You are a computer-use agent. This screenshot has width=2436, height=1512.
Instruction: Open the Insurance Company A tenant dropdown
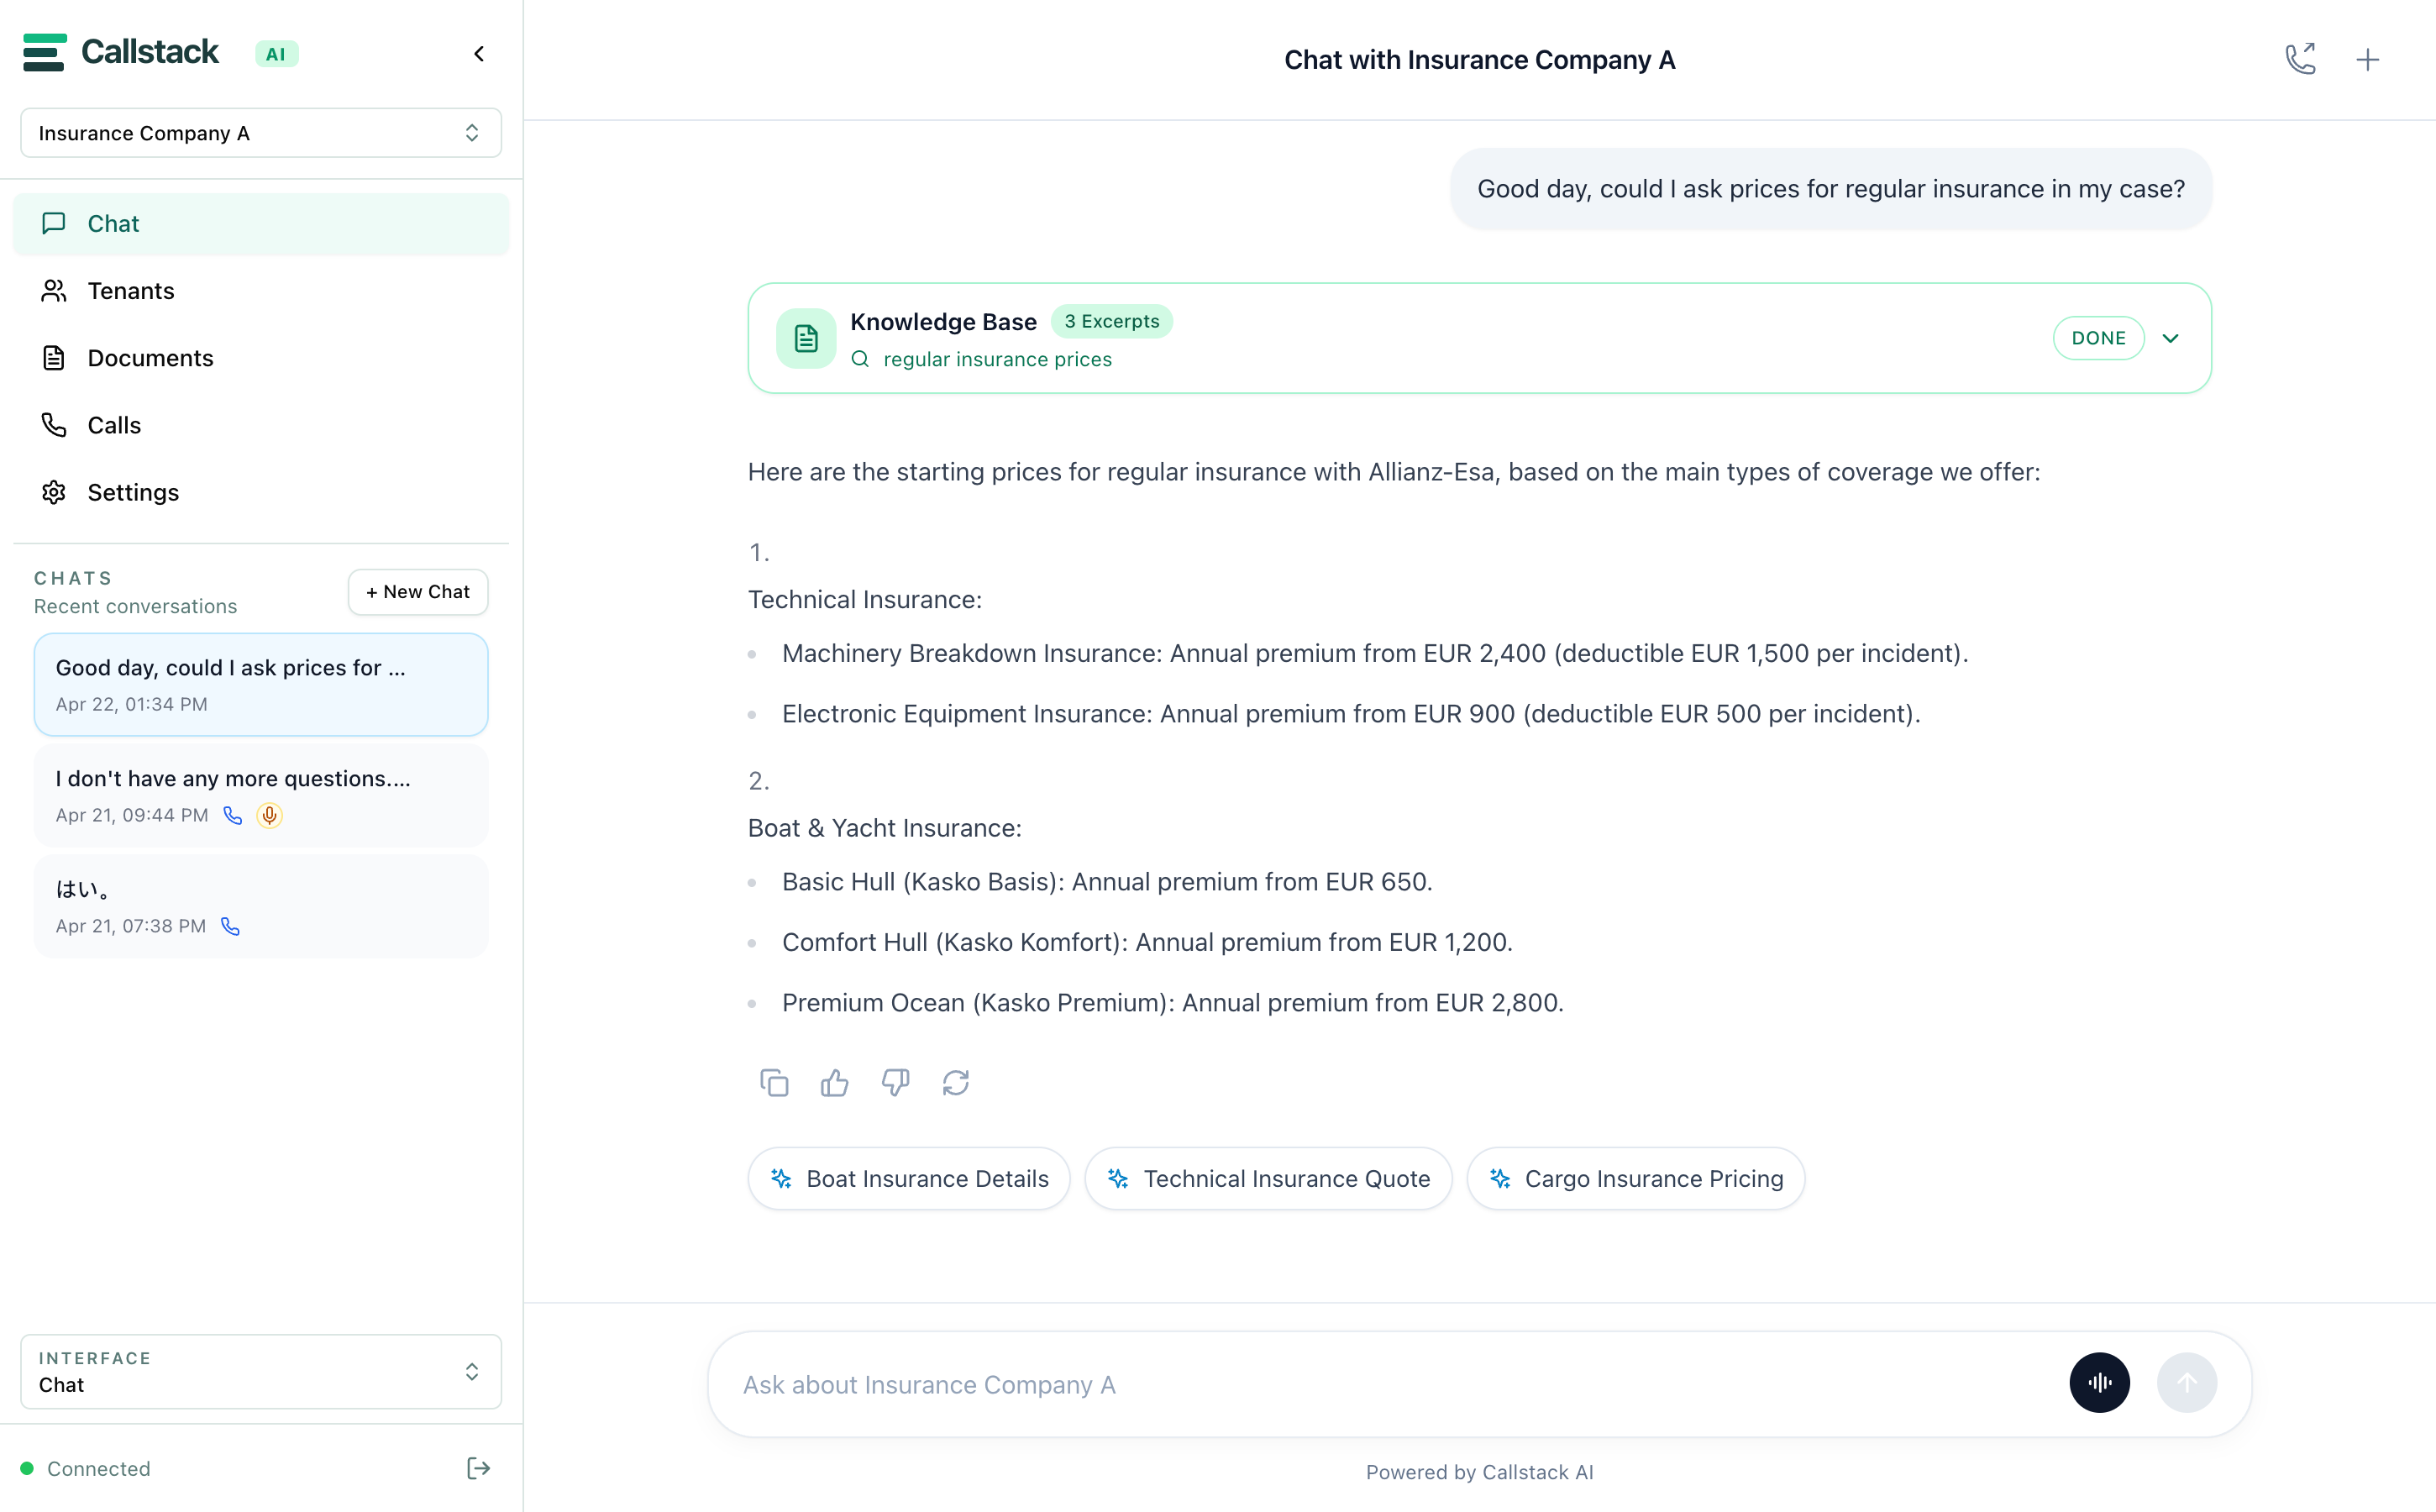[x=260, y=133]
